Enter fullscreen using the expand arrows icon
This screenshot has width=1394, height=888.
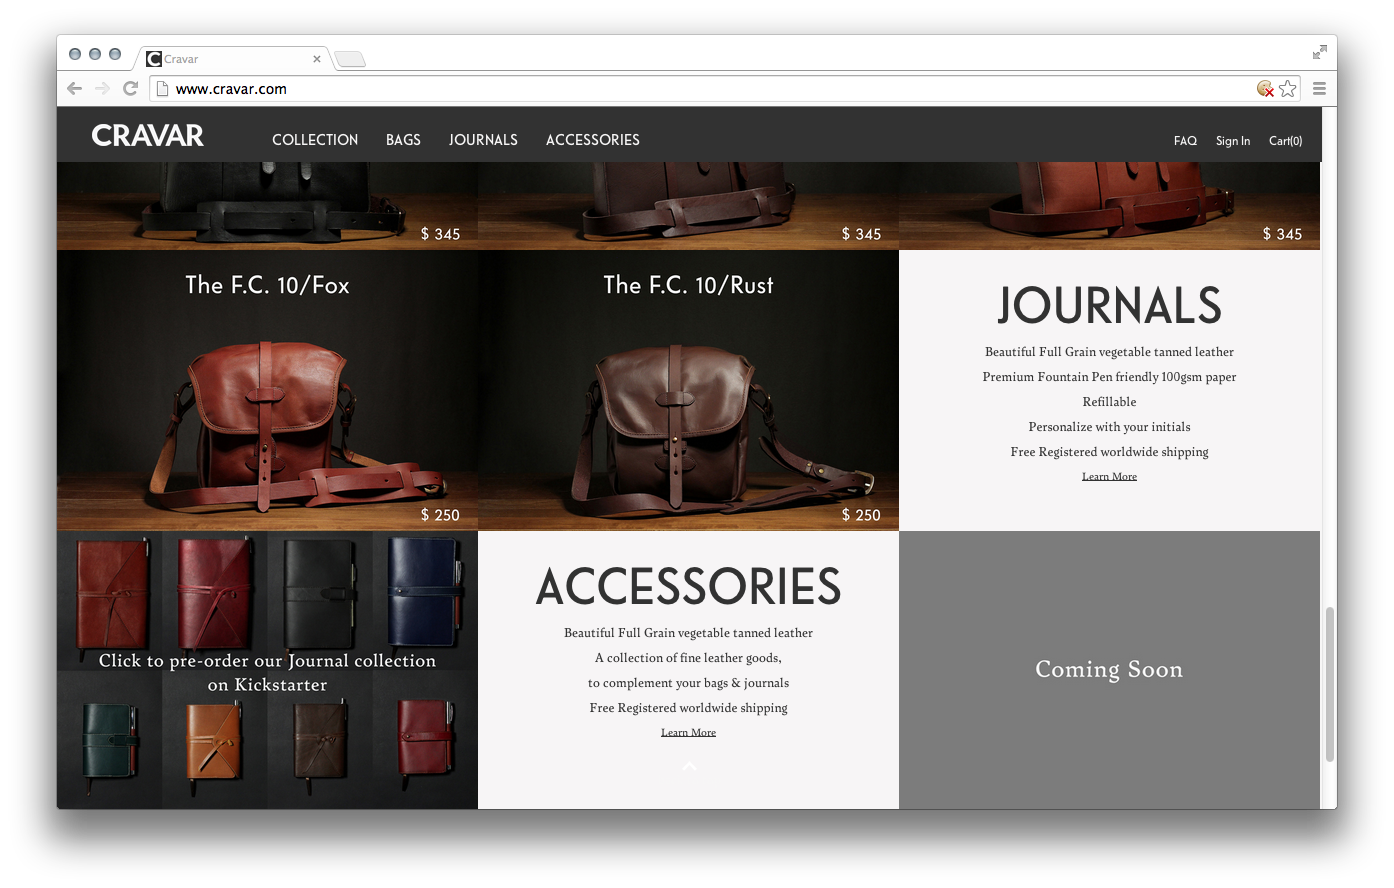[1319, 52]
